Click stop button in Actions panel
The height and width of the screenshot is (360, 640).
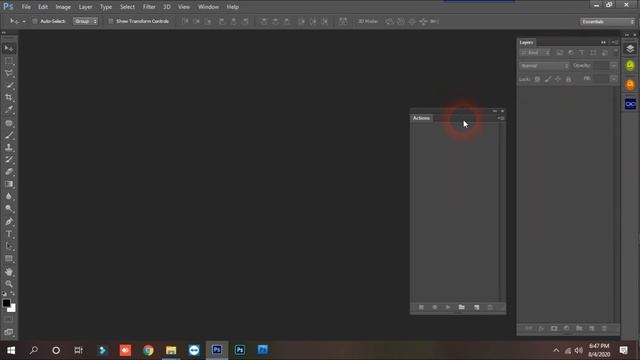421,307
